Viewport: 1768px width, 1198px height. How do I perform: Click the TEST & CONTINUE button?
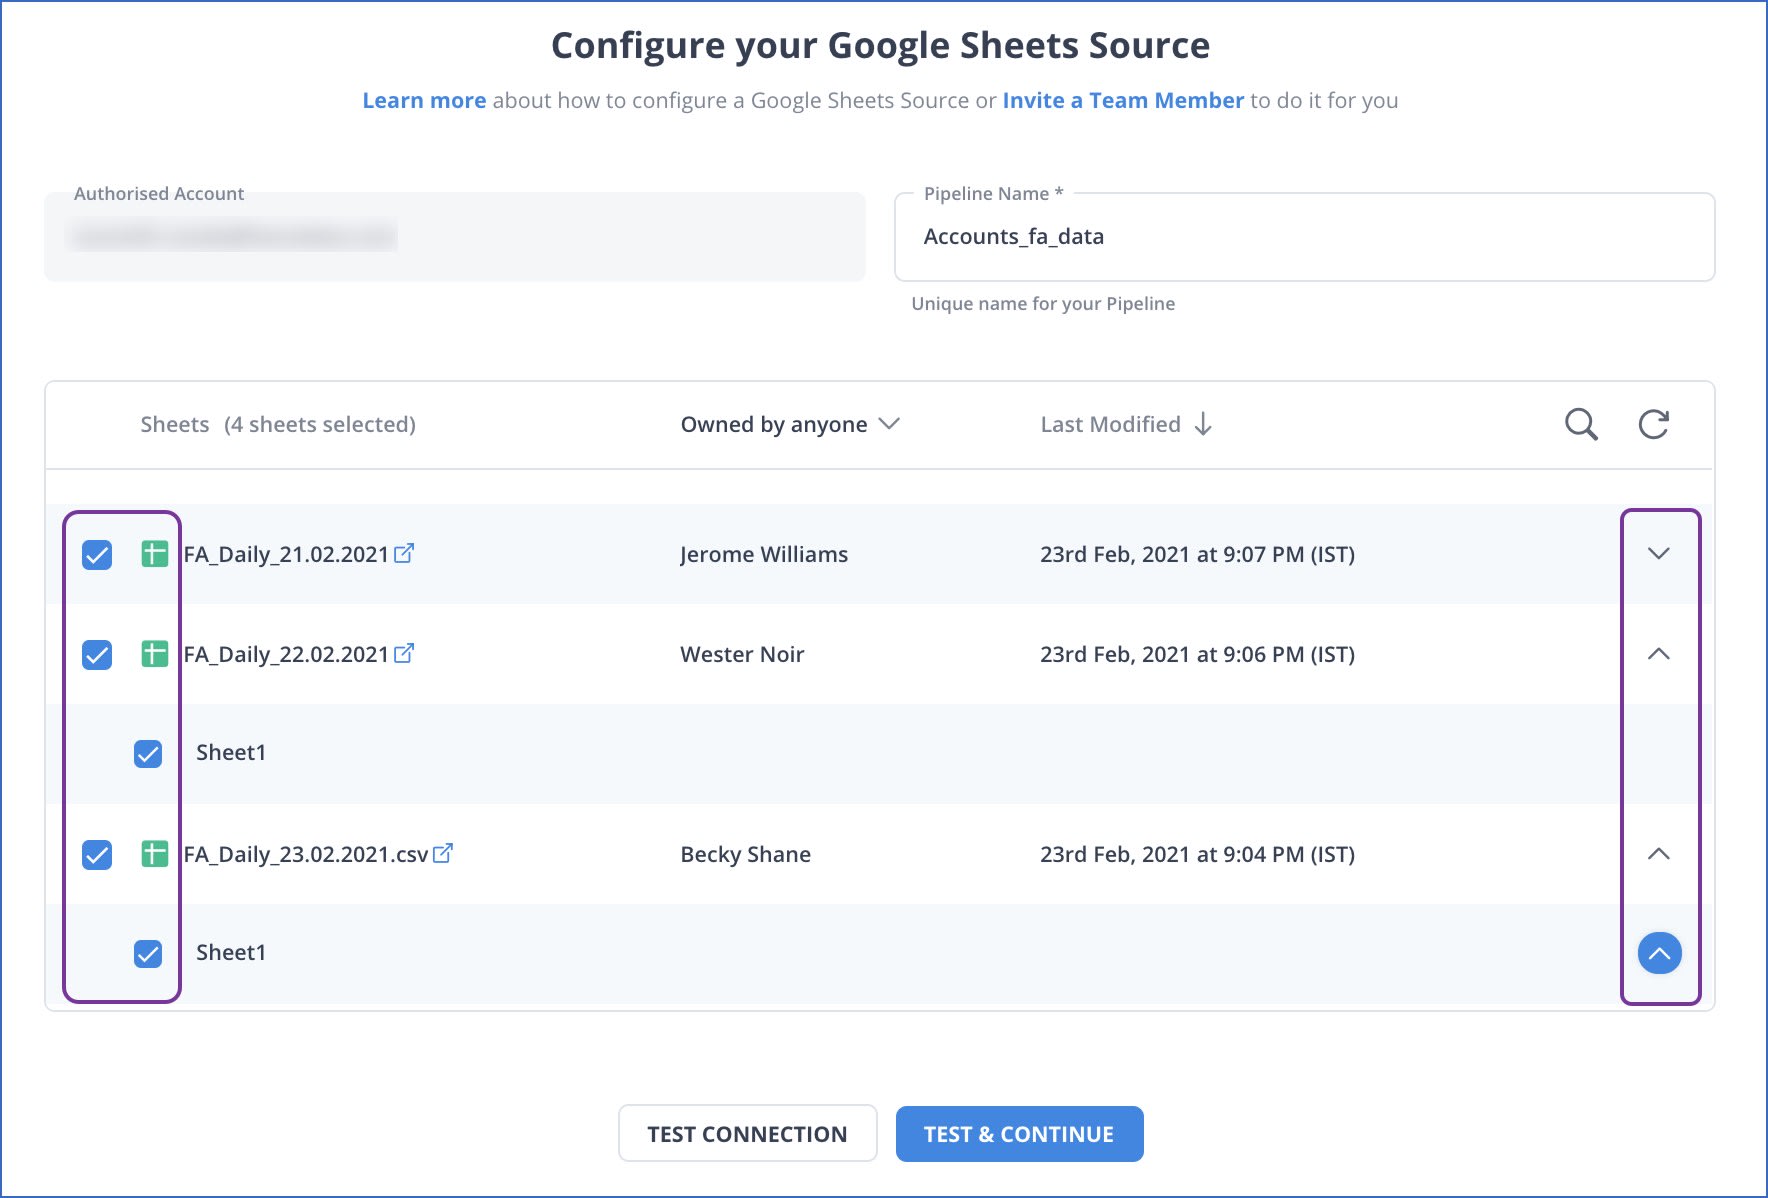tap(1019, 1133)
